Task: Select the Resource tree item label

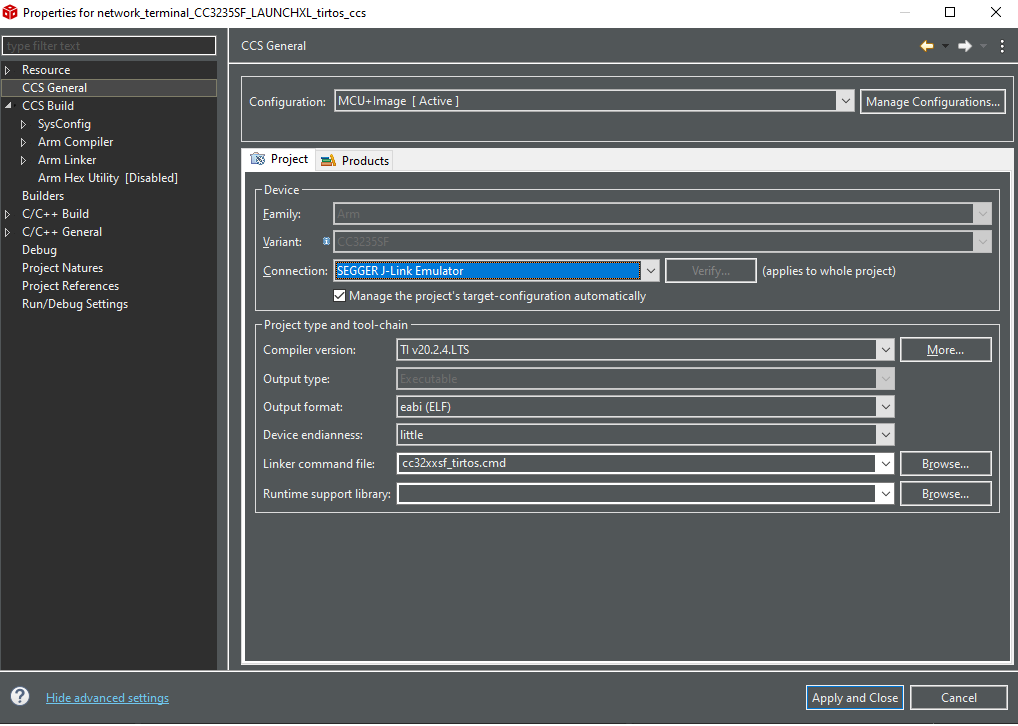Action: pyautogui.click(x=45, y=69)
